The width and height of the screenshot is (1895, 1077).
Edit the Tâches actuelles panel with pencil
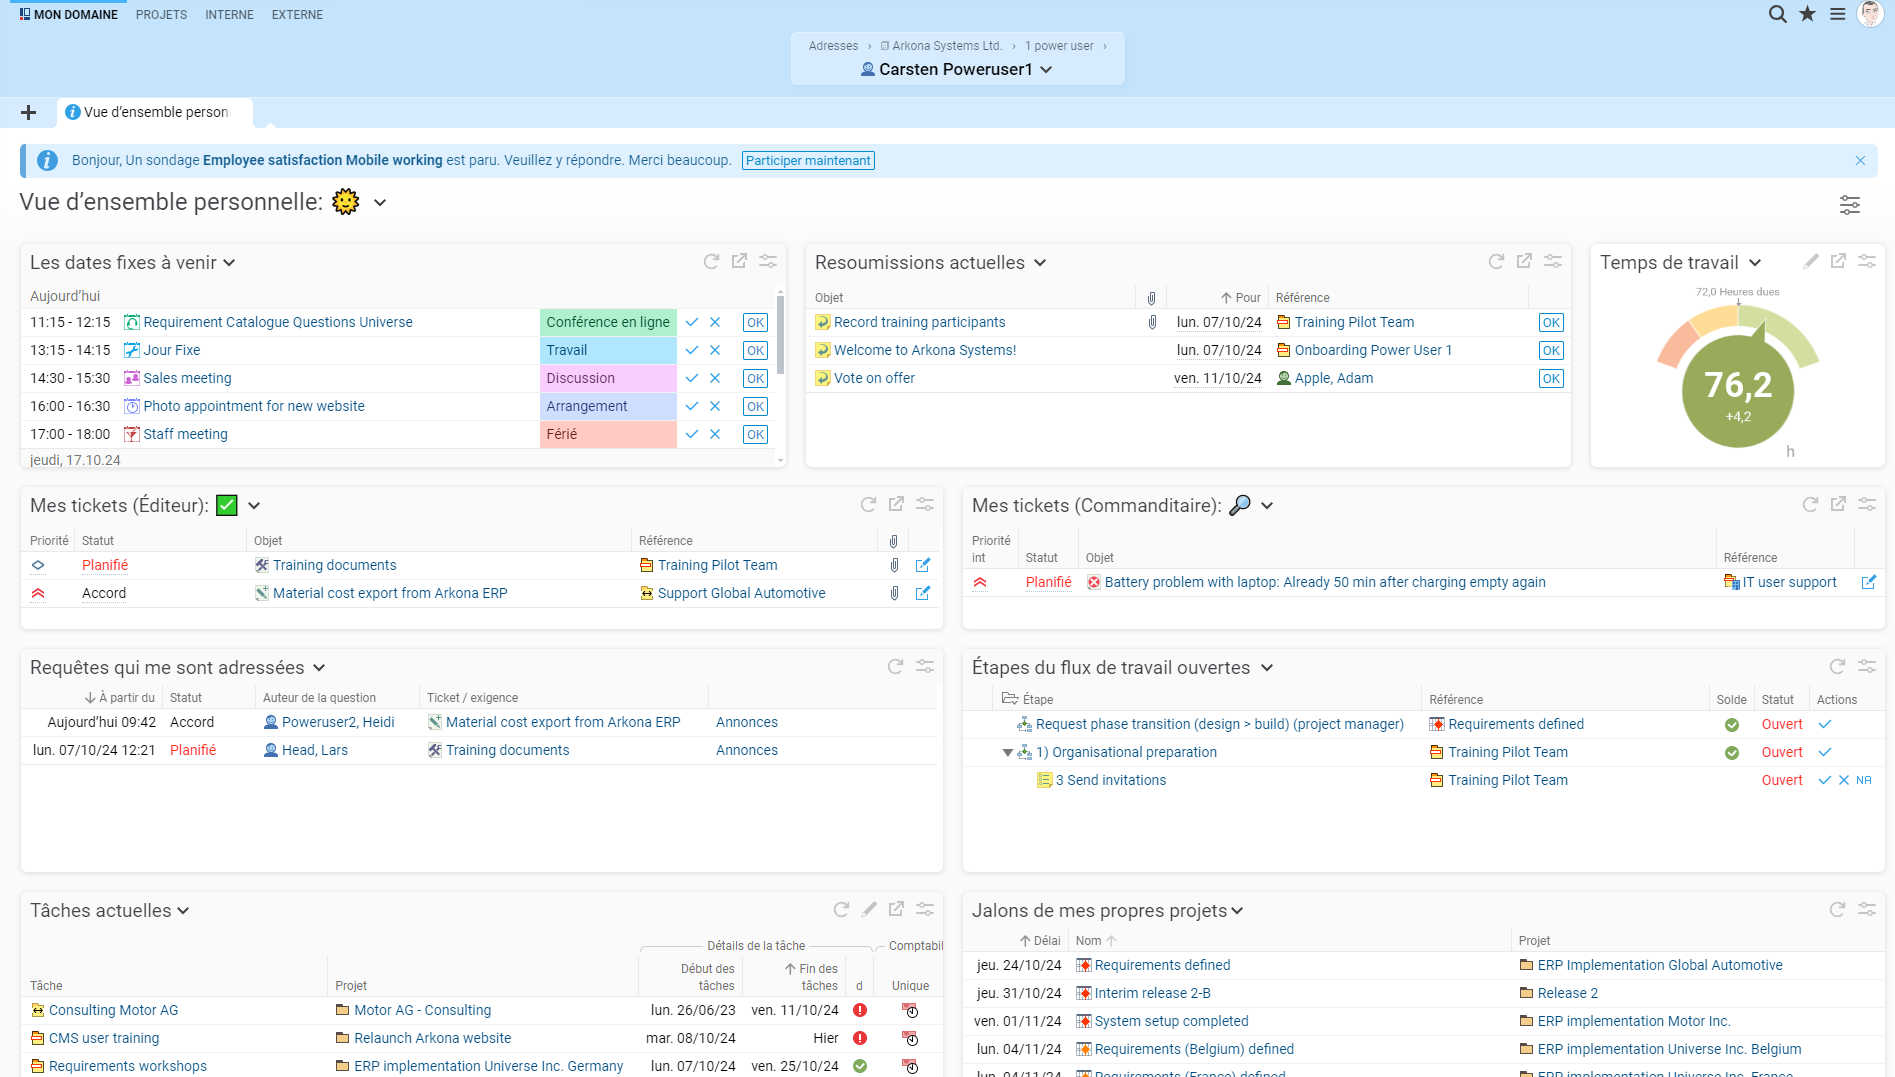point(869,909)
